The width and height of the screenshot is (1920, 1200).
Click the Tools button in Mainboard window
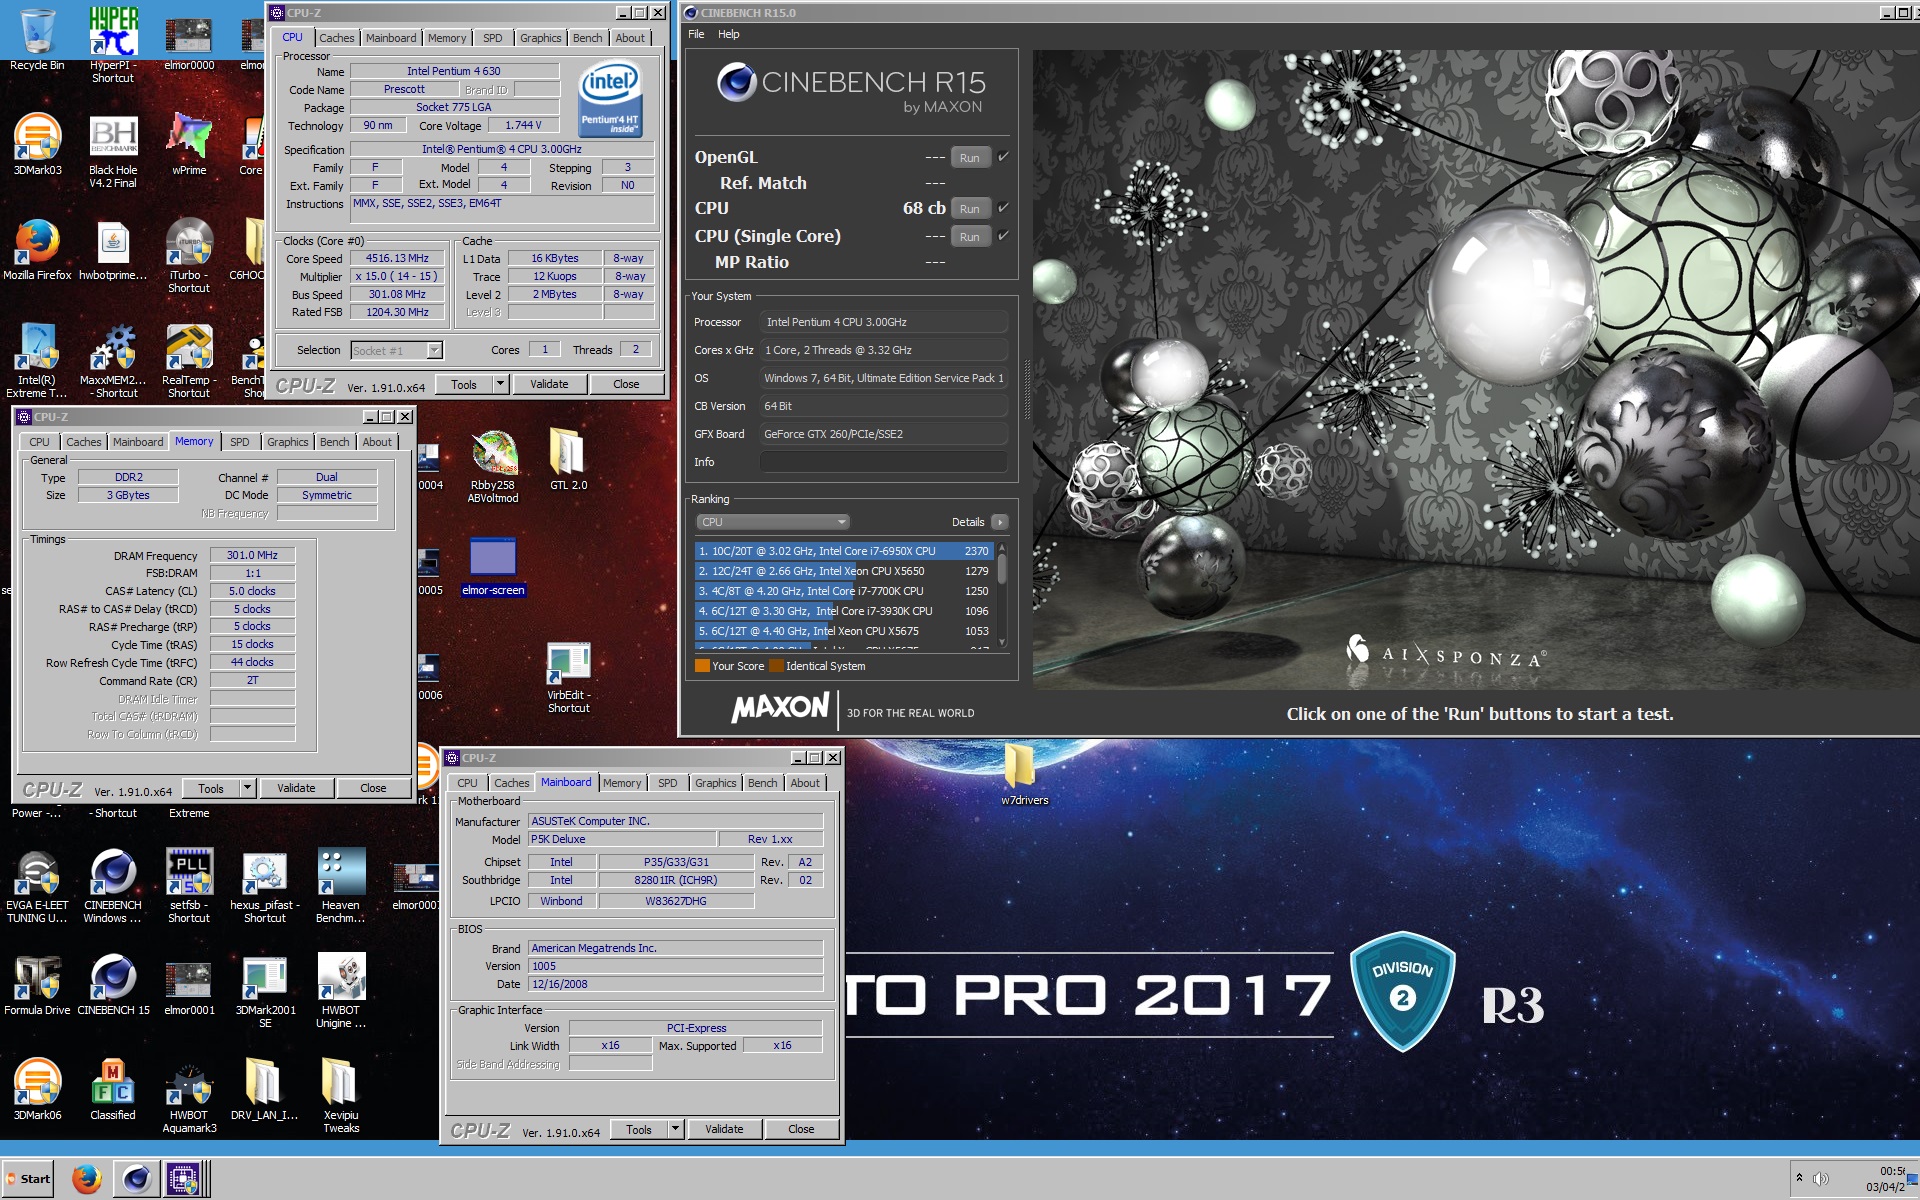point(639,1129)
